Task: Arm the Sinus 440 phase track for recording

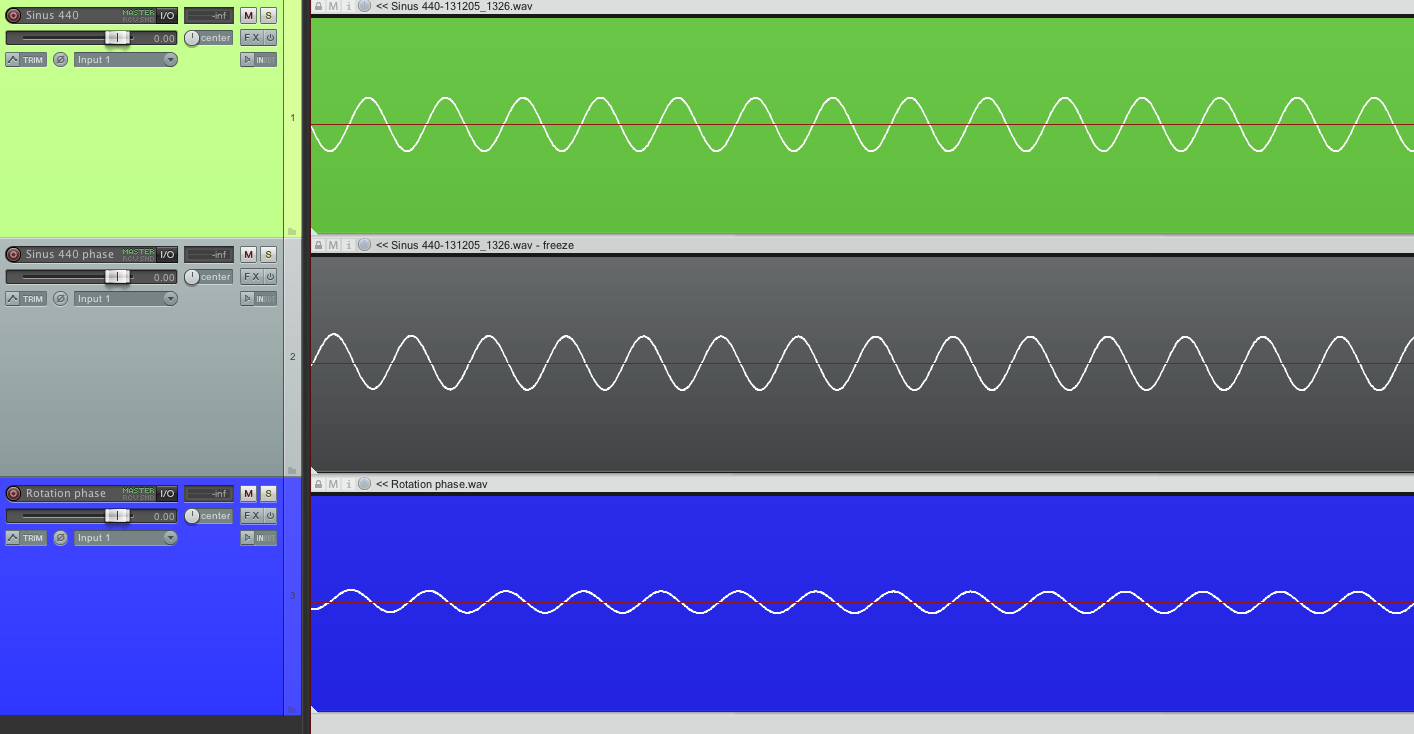Action: tap(14, 254)
